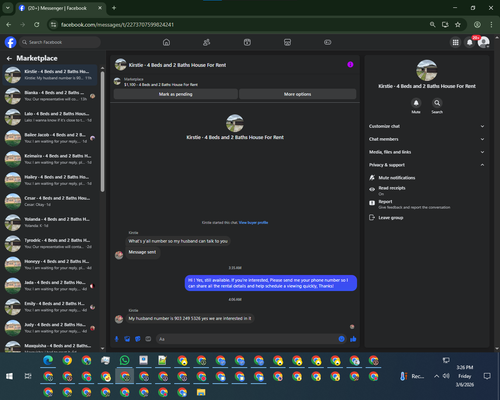Open Microsoft Edge from the taskbar

pyautogui.click(x=48, y=360)
